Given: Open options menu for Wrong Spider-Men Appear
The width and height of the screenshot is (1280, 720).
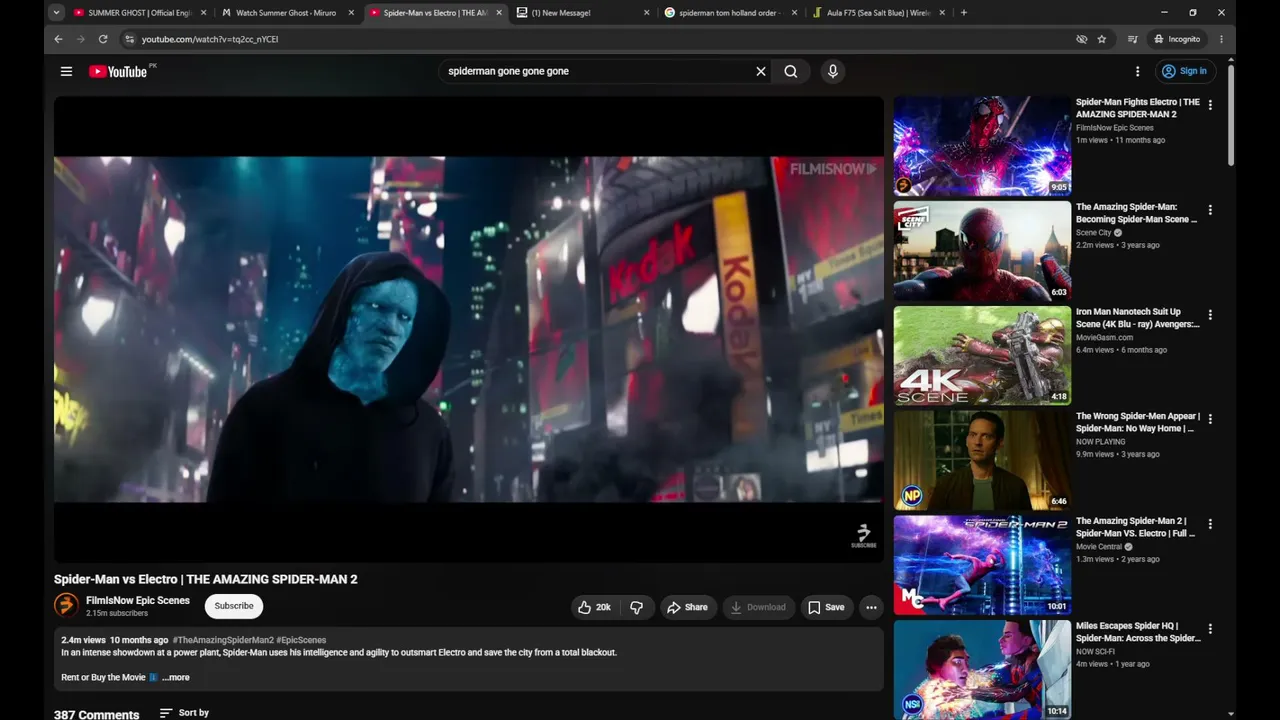Looking at the screenshot, I should (x=1210, y=419).
